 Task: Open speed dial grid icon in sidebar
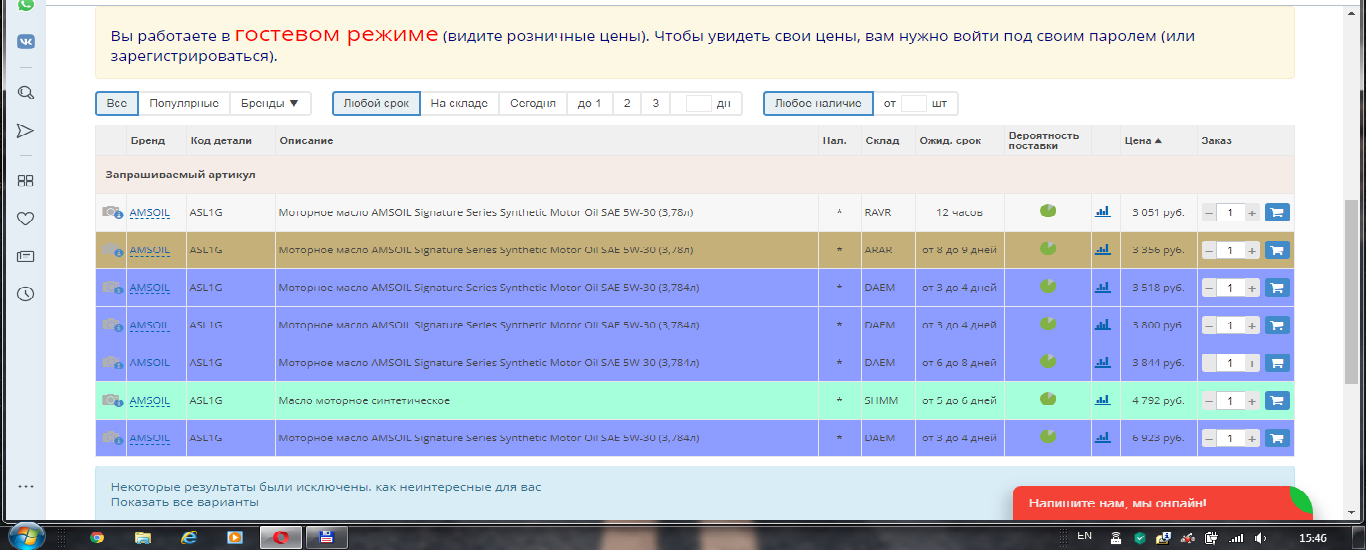click(26, 181)
